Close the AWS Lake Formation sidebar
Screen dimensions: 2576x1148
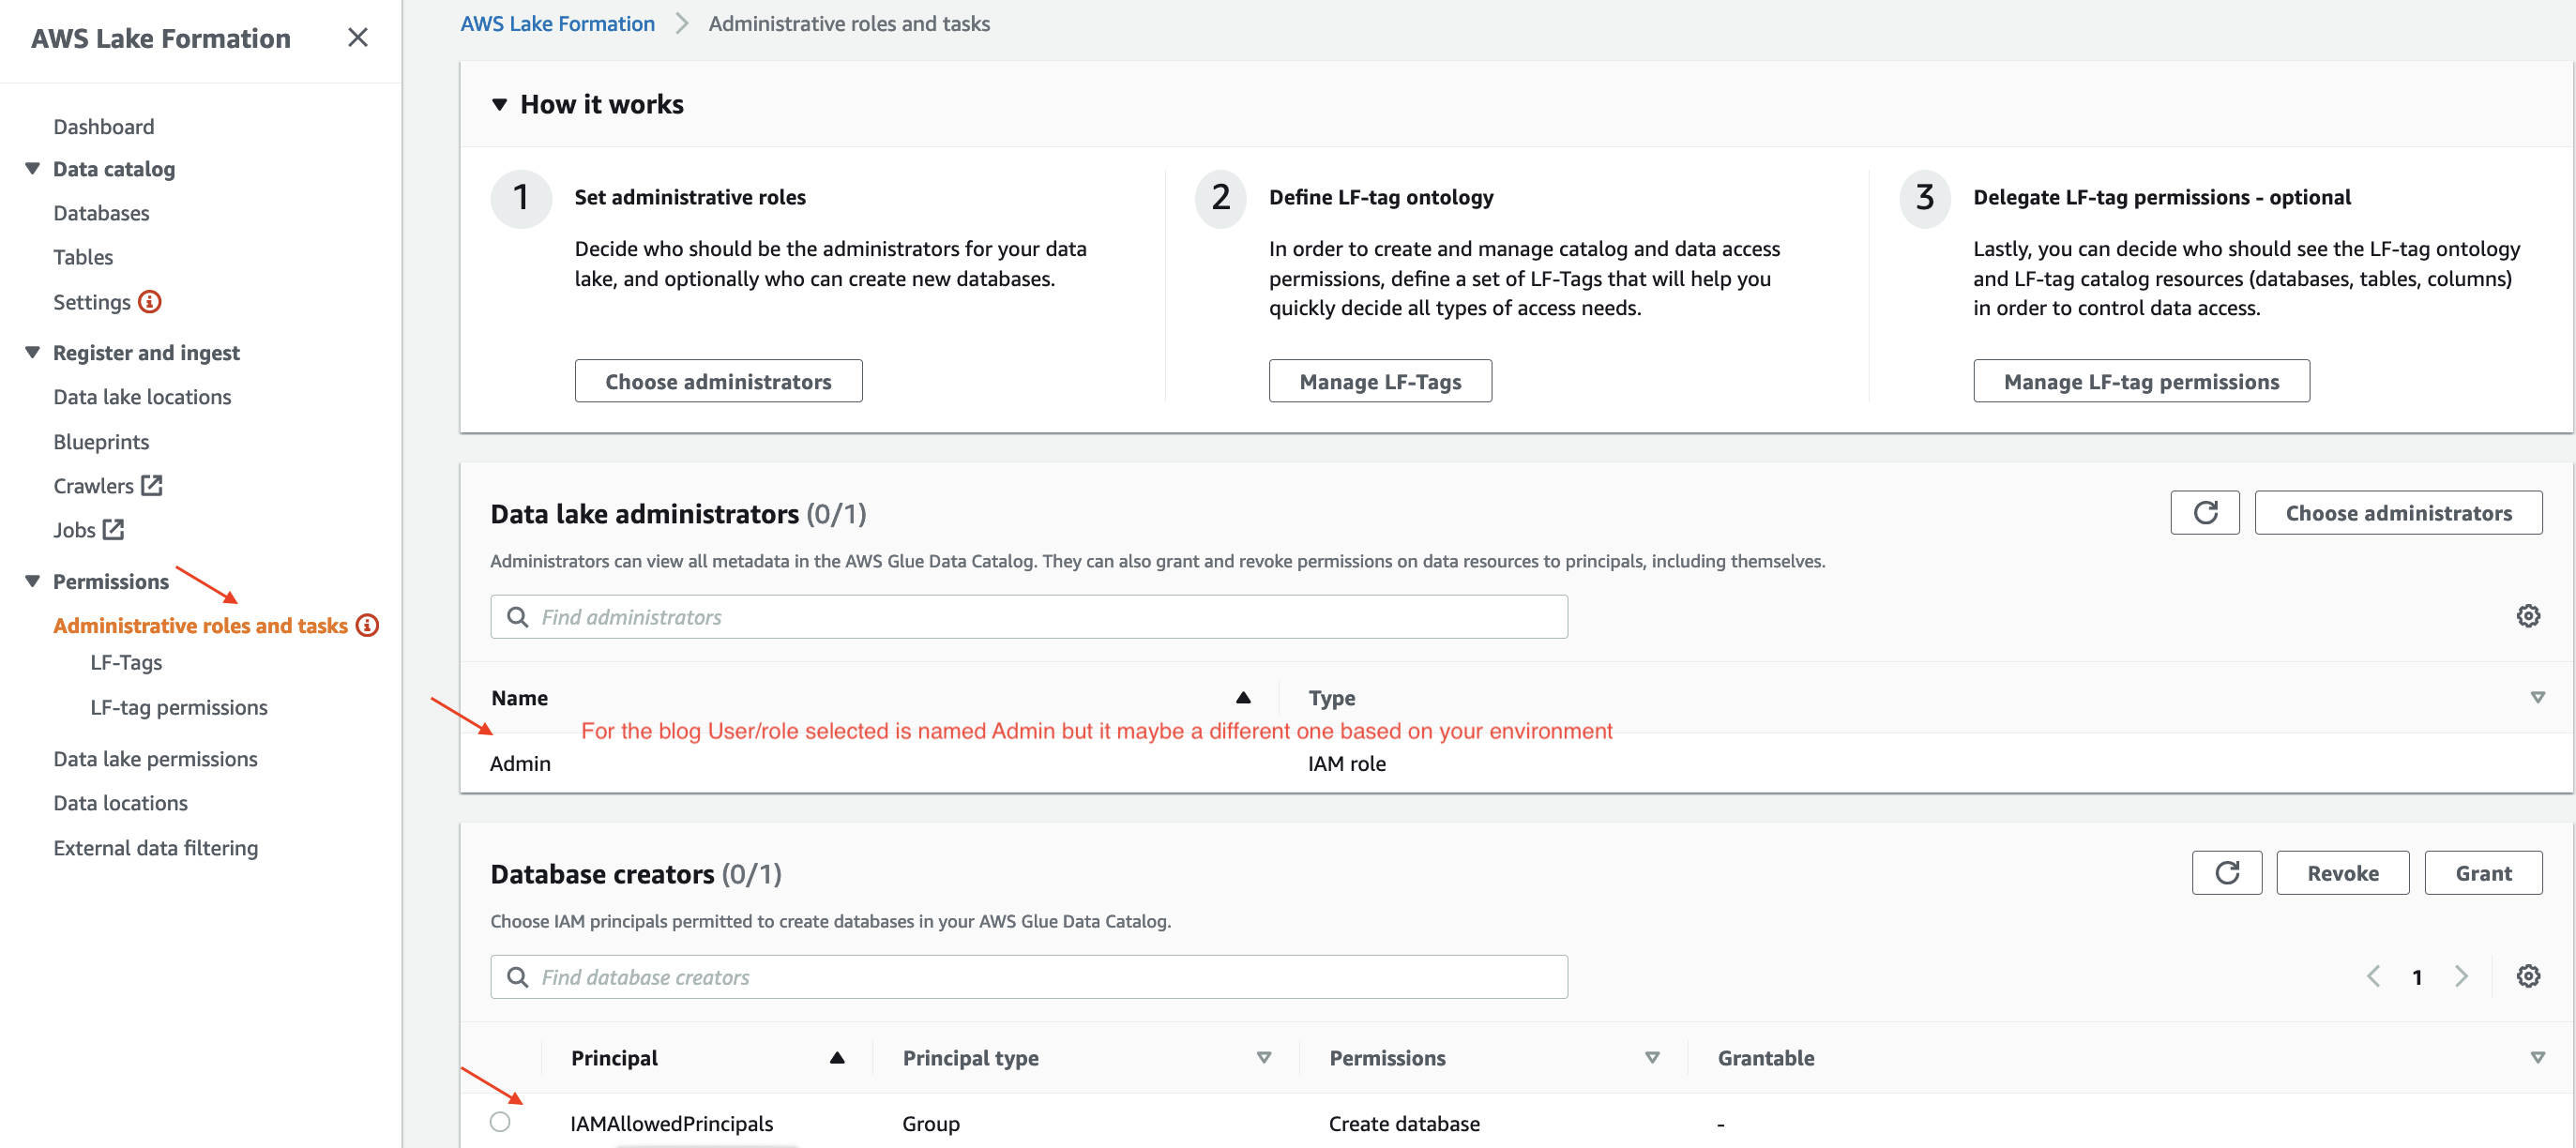(357, 38)
